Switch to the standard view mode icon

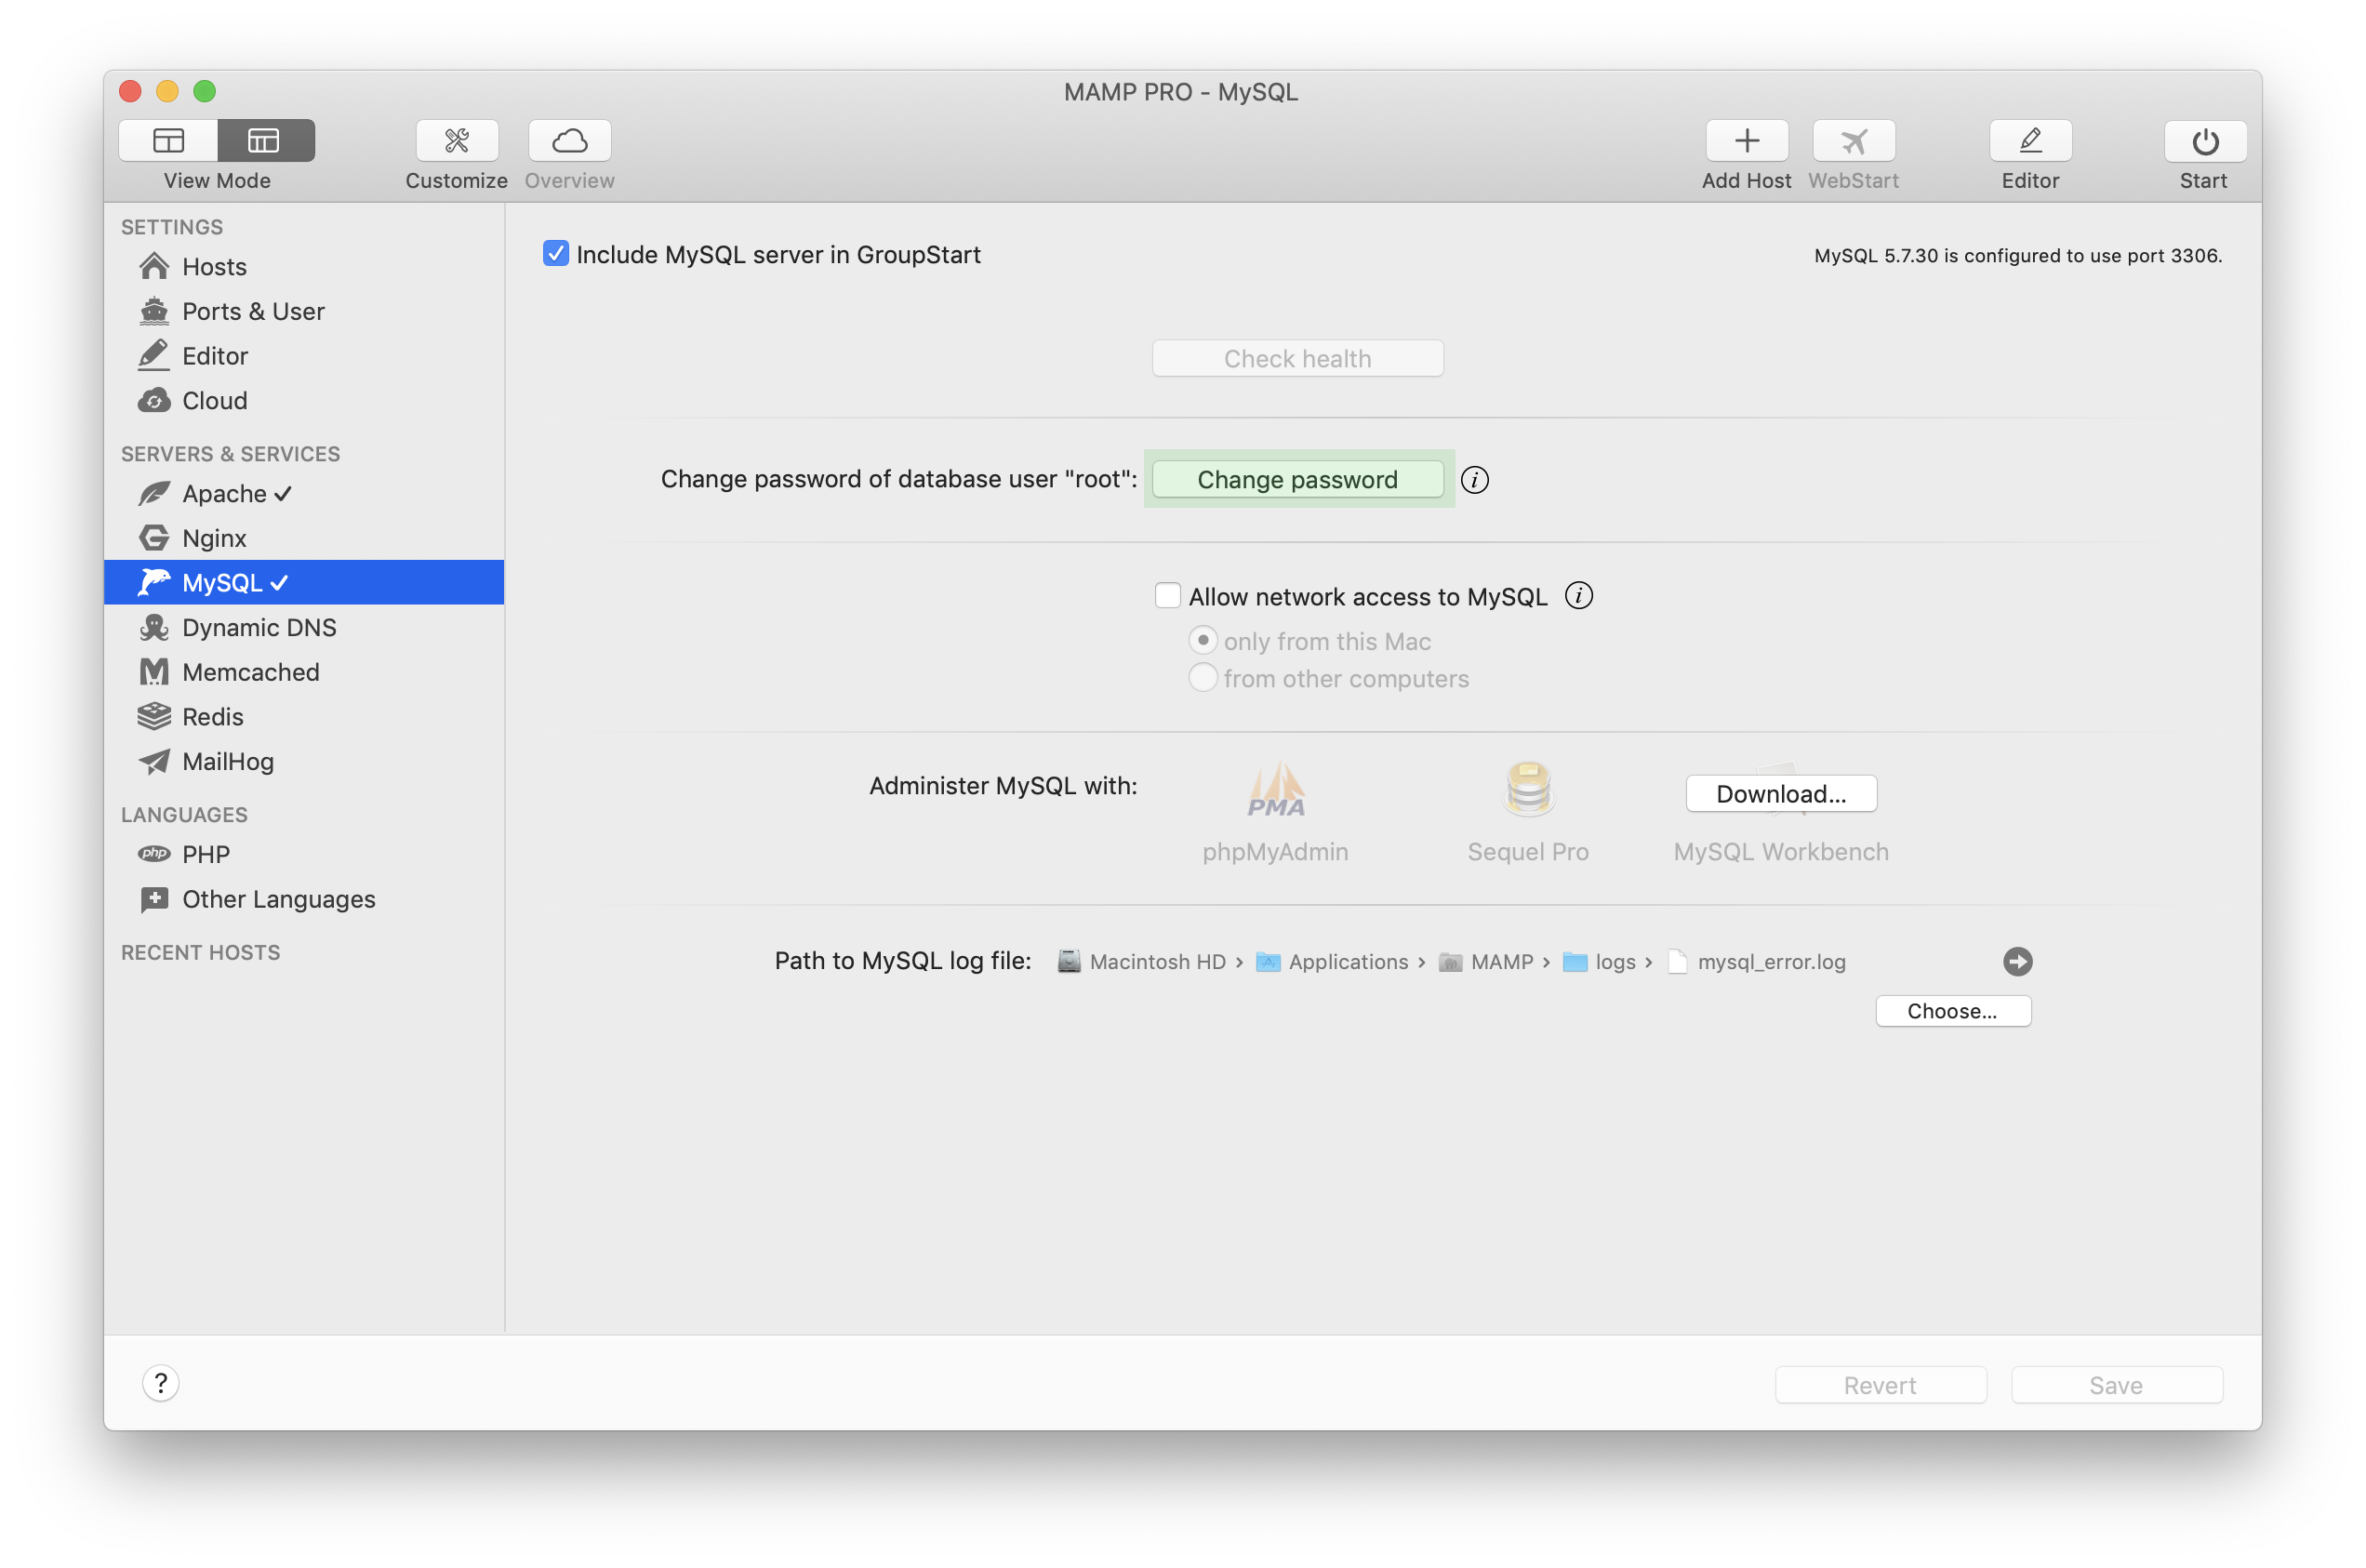(168, 141)
